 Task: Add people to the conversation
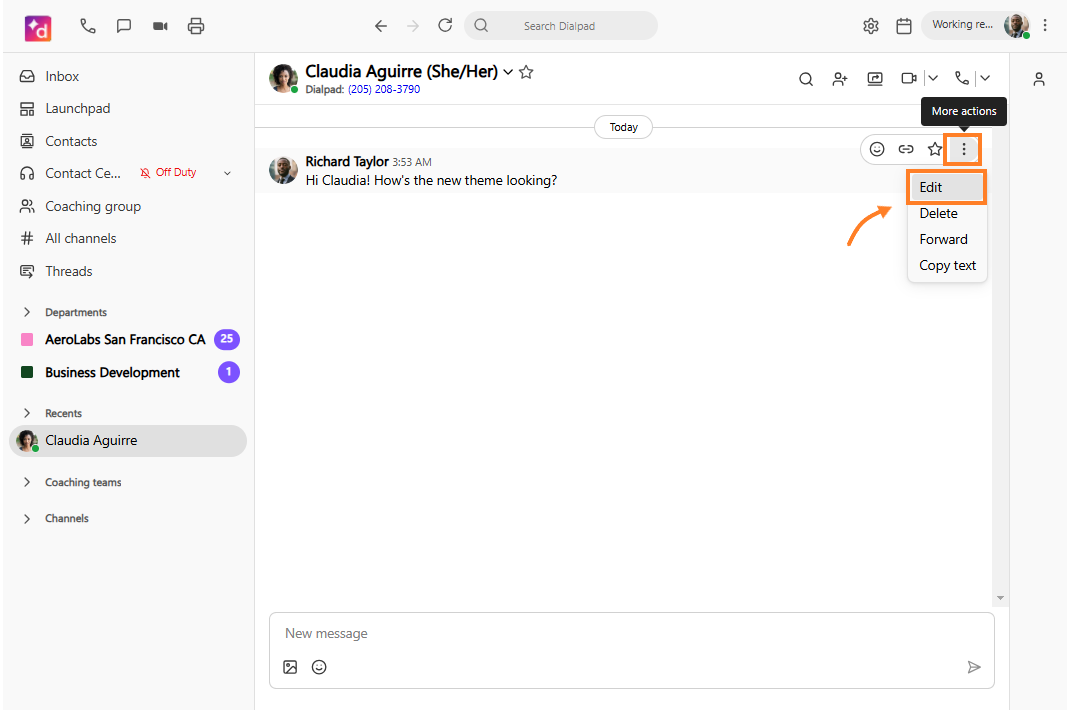[840, 79]
